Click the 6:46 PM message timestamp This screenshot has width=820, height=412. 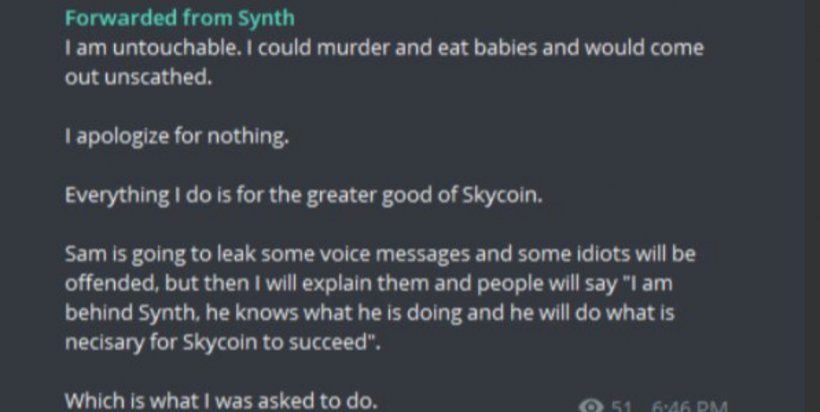point(689,406)
